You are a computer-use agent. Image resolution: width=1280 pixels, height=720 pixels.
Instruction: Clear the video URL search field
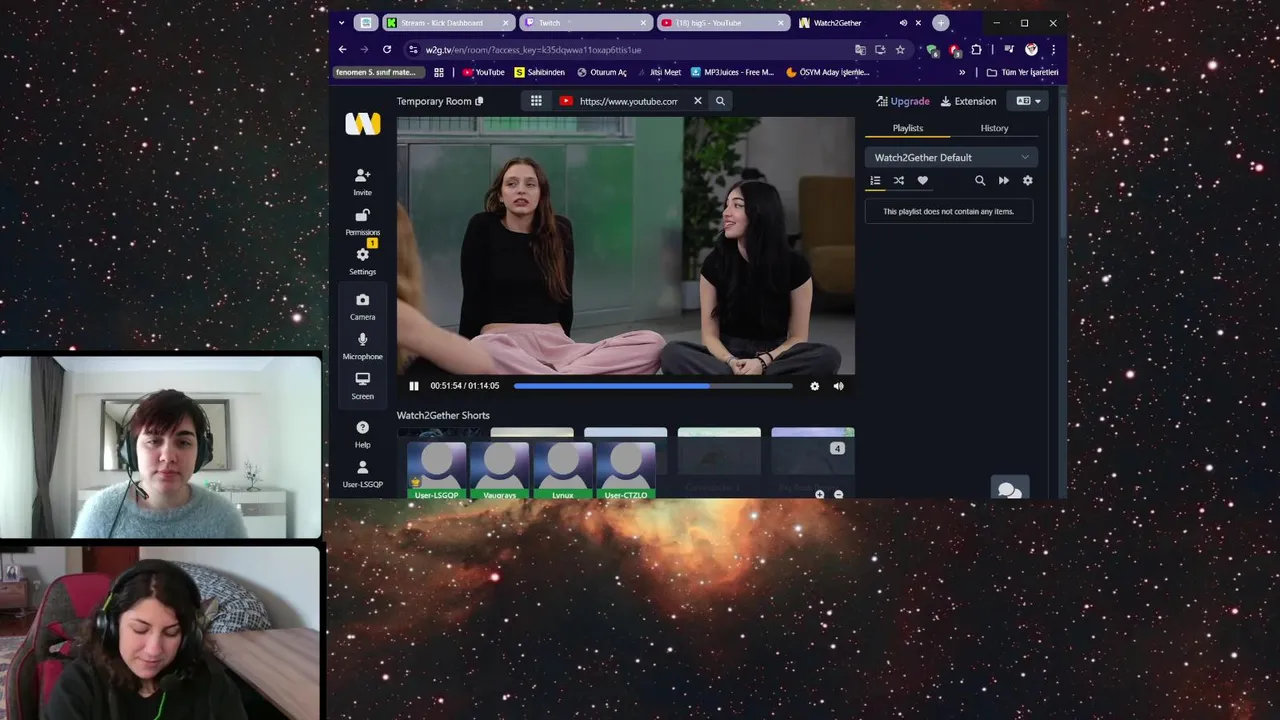698,101
